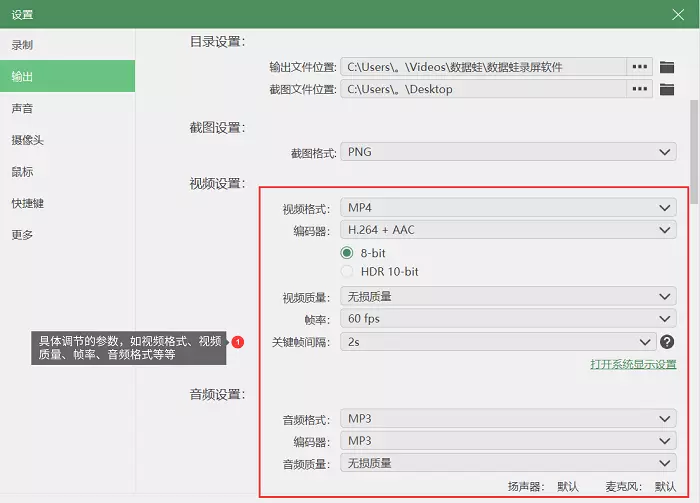This screenshot has width=700, height=503.
Task: Click the keyframe interval help icon
Action: coord(667,342)
